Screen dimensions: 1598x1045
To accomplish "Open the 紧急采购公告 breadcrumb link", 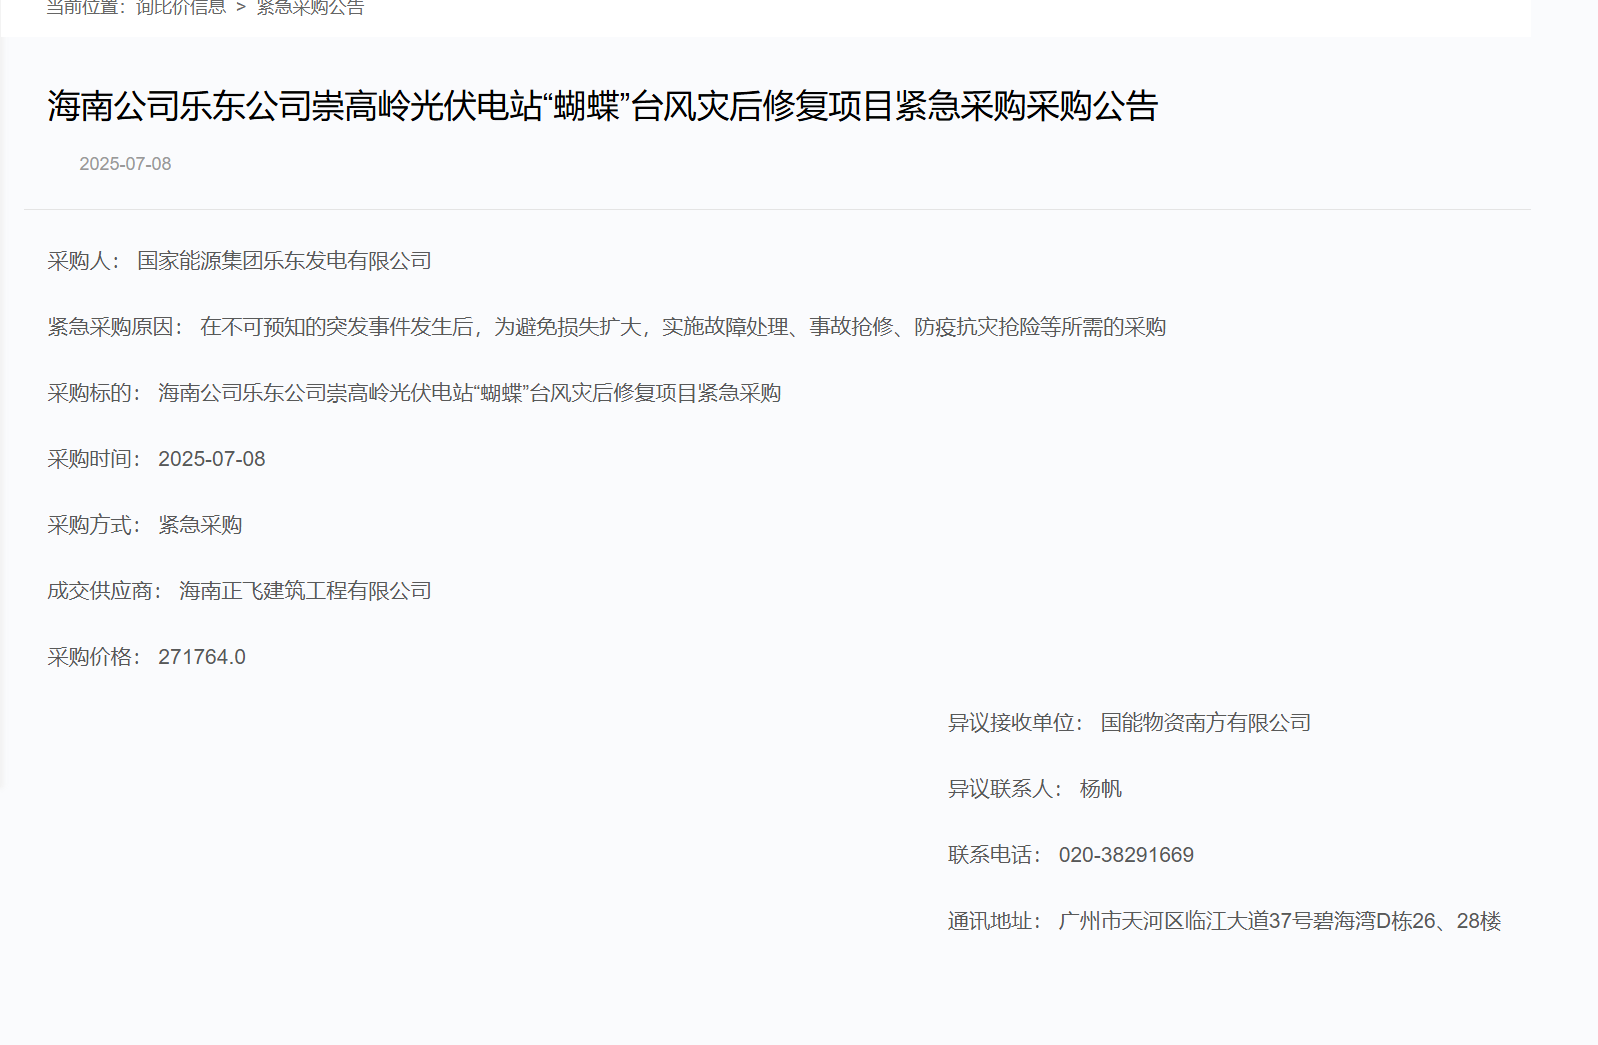I will (x=310, y=8).
